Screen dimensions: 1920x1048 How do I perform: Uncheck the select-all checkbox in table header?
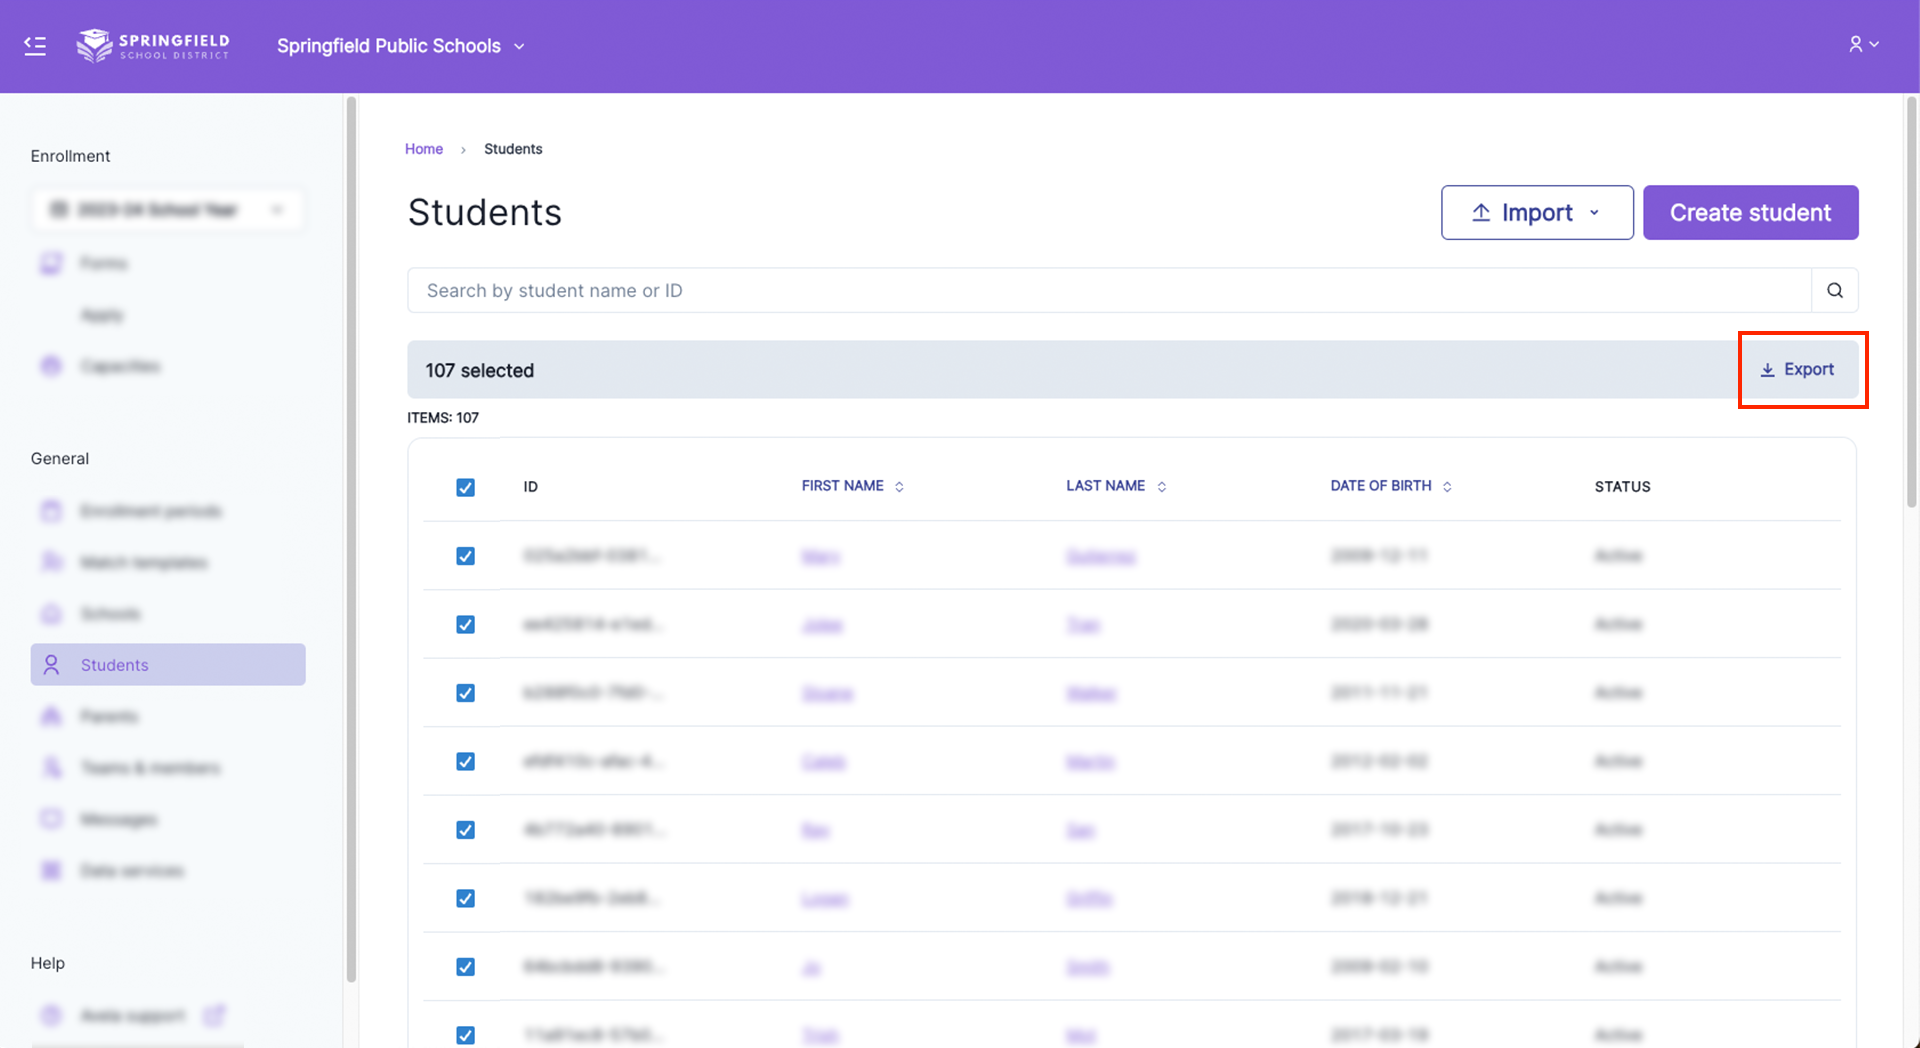(466, 487)
